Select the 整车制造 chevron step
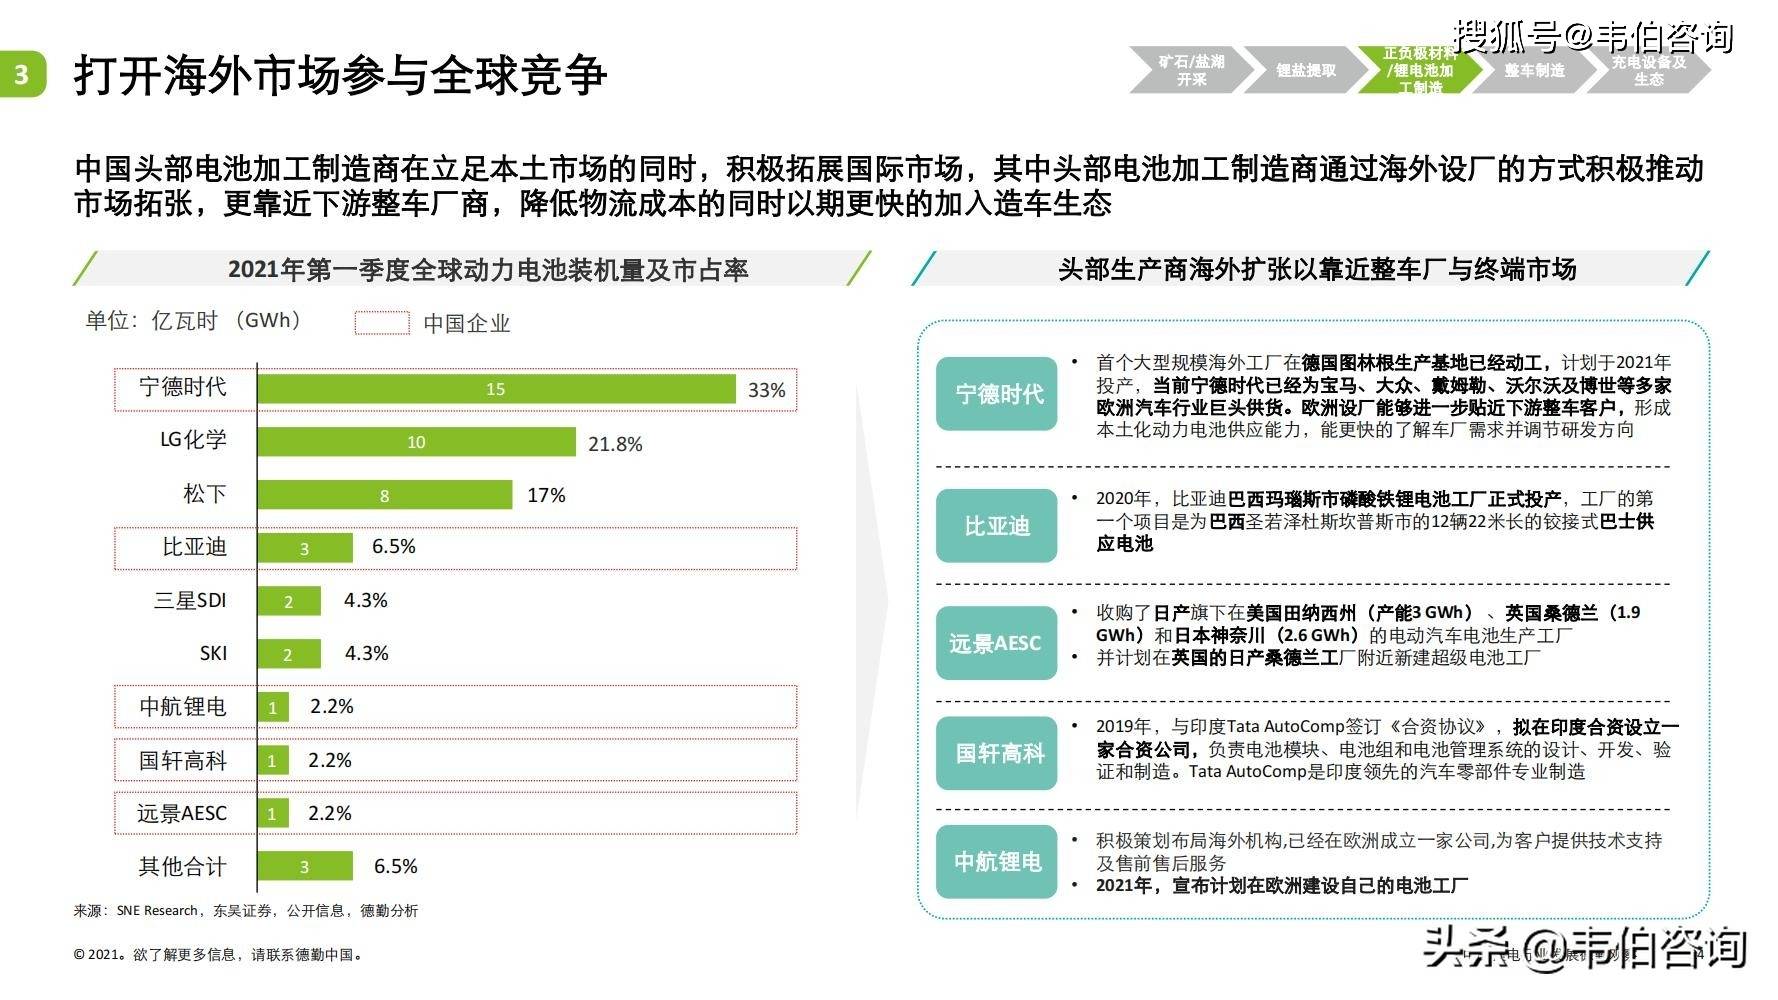The height and width of the screenshot is (1000, 1778). tap(1534, 70)
